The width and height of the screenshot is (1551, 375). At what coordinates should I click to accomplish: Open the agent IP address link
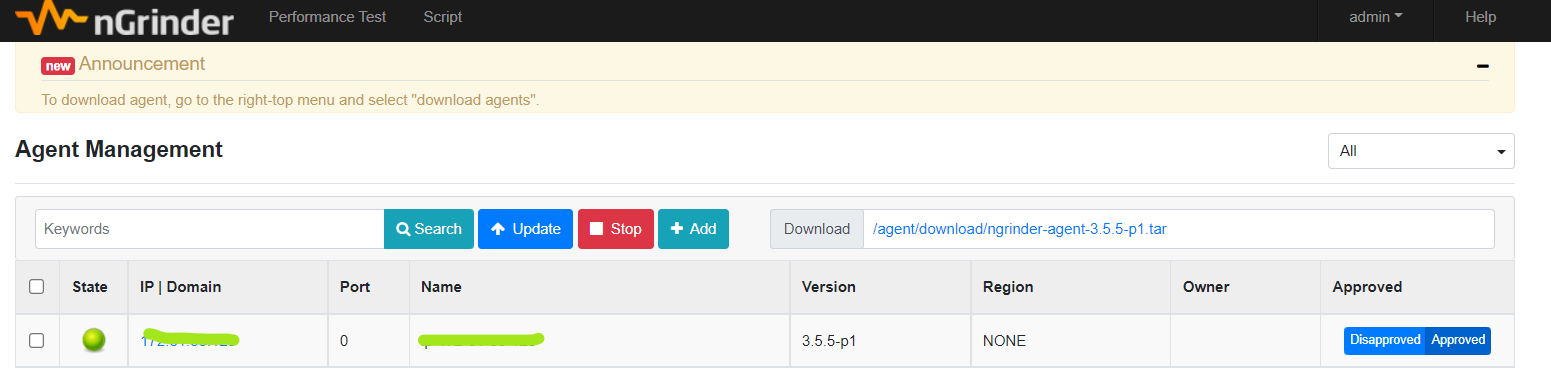[189, 340]
